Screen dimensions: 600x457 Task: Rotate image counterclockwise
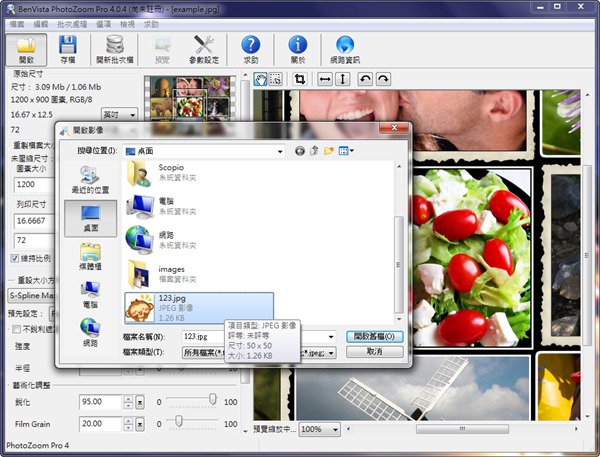[365, 79]
